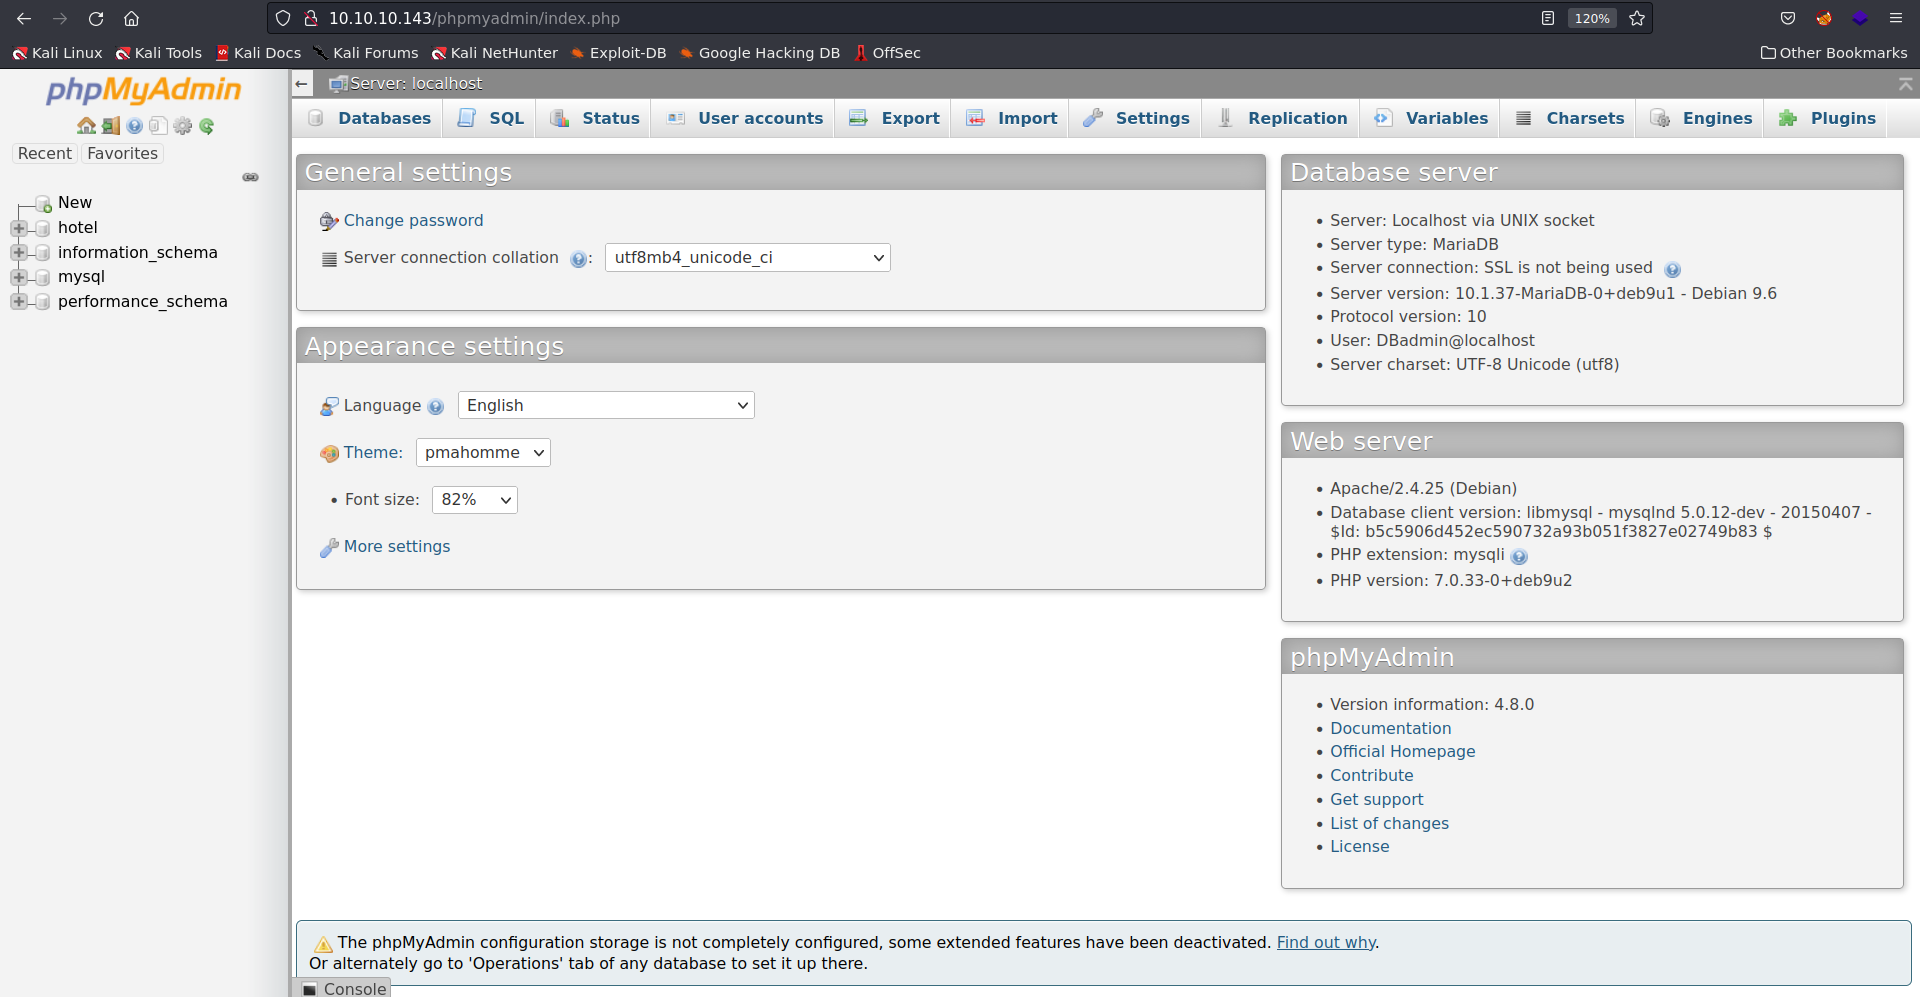Click the Home house icon in phpMyAdmin sidebar
The image size is (1920, 997).
[86, 126]
